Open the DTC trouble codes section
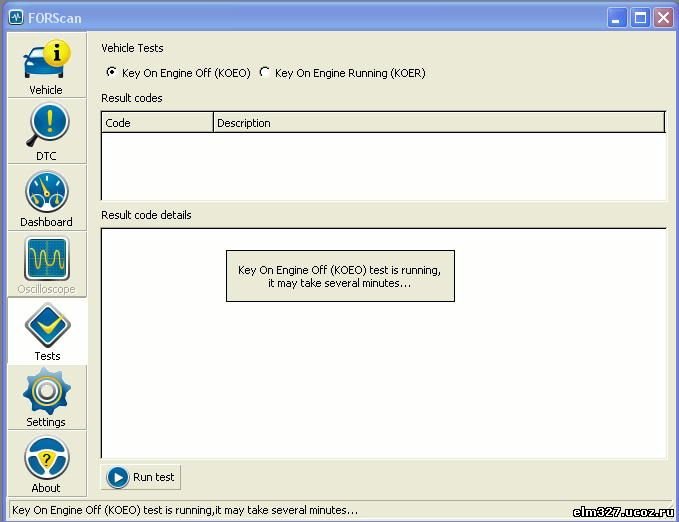679x522 pixels. click(x=47, y=131)
